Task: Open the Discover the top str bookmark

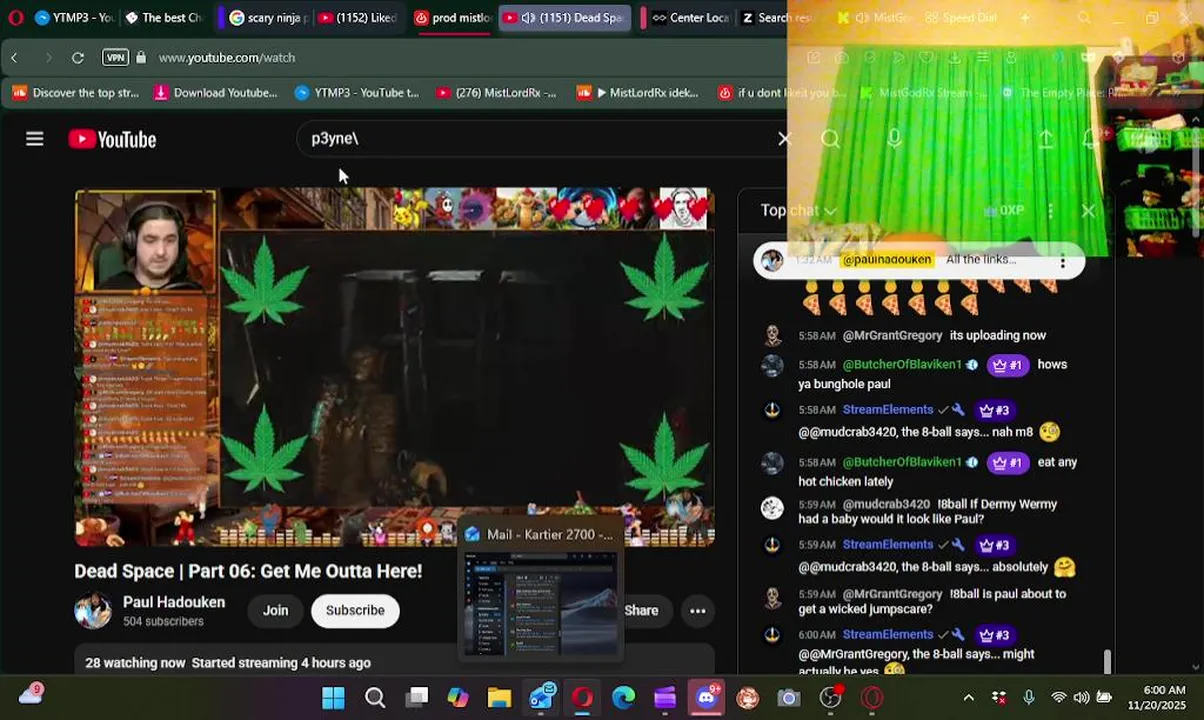Action: [76, 93]
